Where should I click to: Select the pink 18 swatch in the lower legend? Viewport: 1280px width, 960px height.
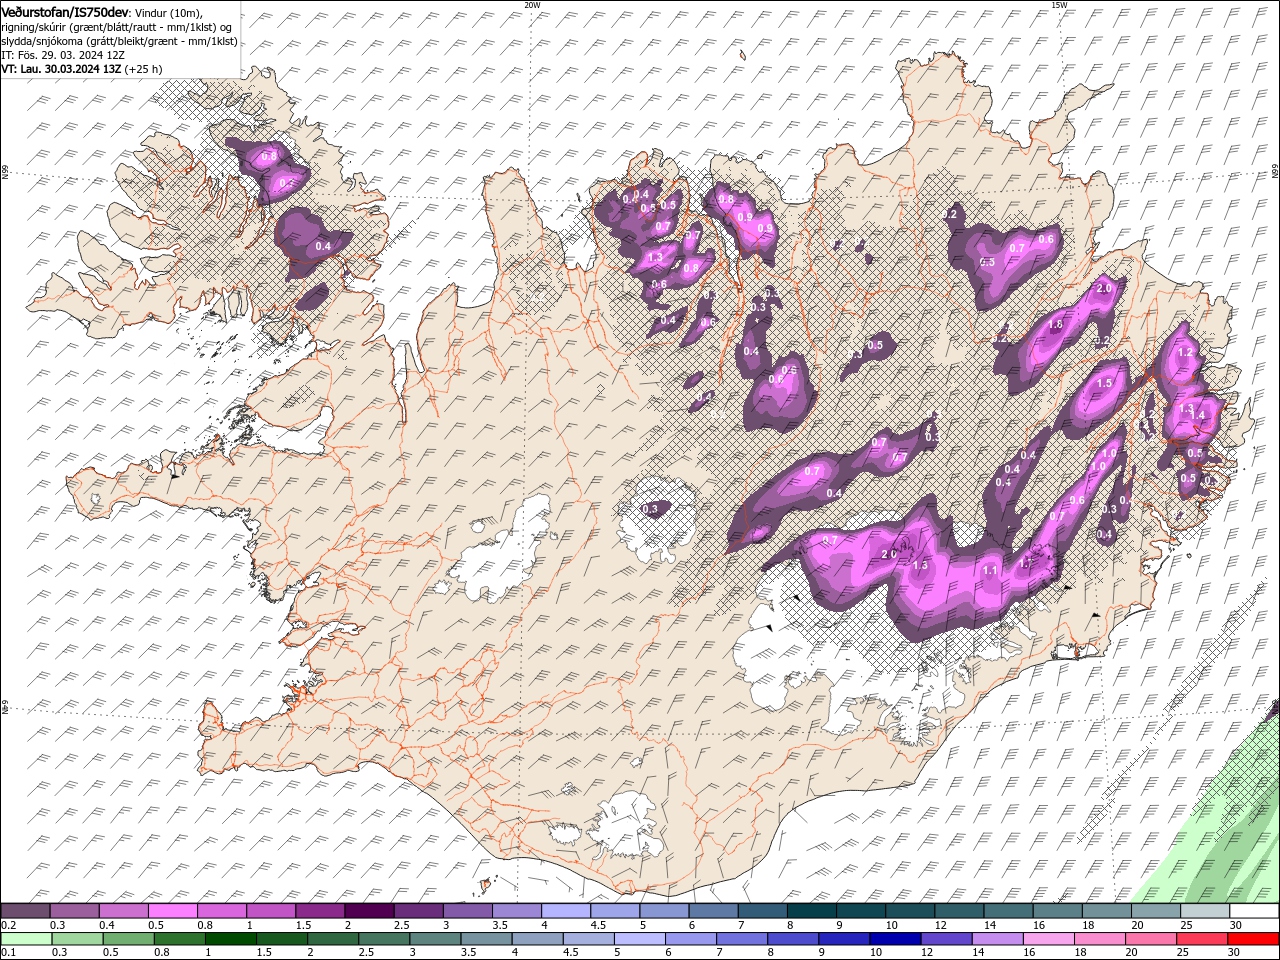[1100, 939]
